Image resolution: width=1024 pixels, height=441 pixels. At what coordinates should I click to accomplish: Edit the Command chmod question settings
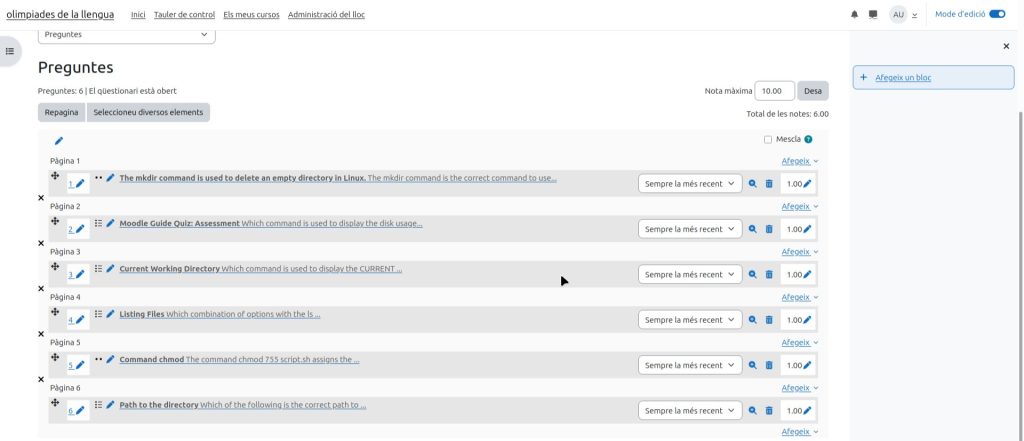(x=111, y=359)
